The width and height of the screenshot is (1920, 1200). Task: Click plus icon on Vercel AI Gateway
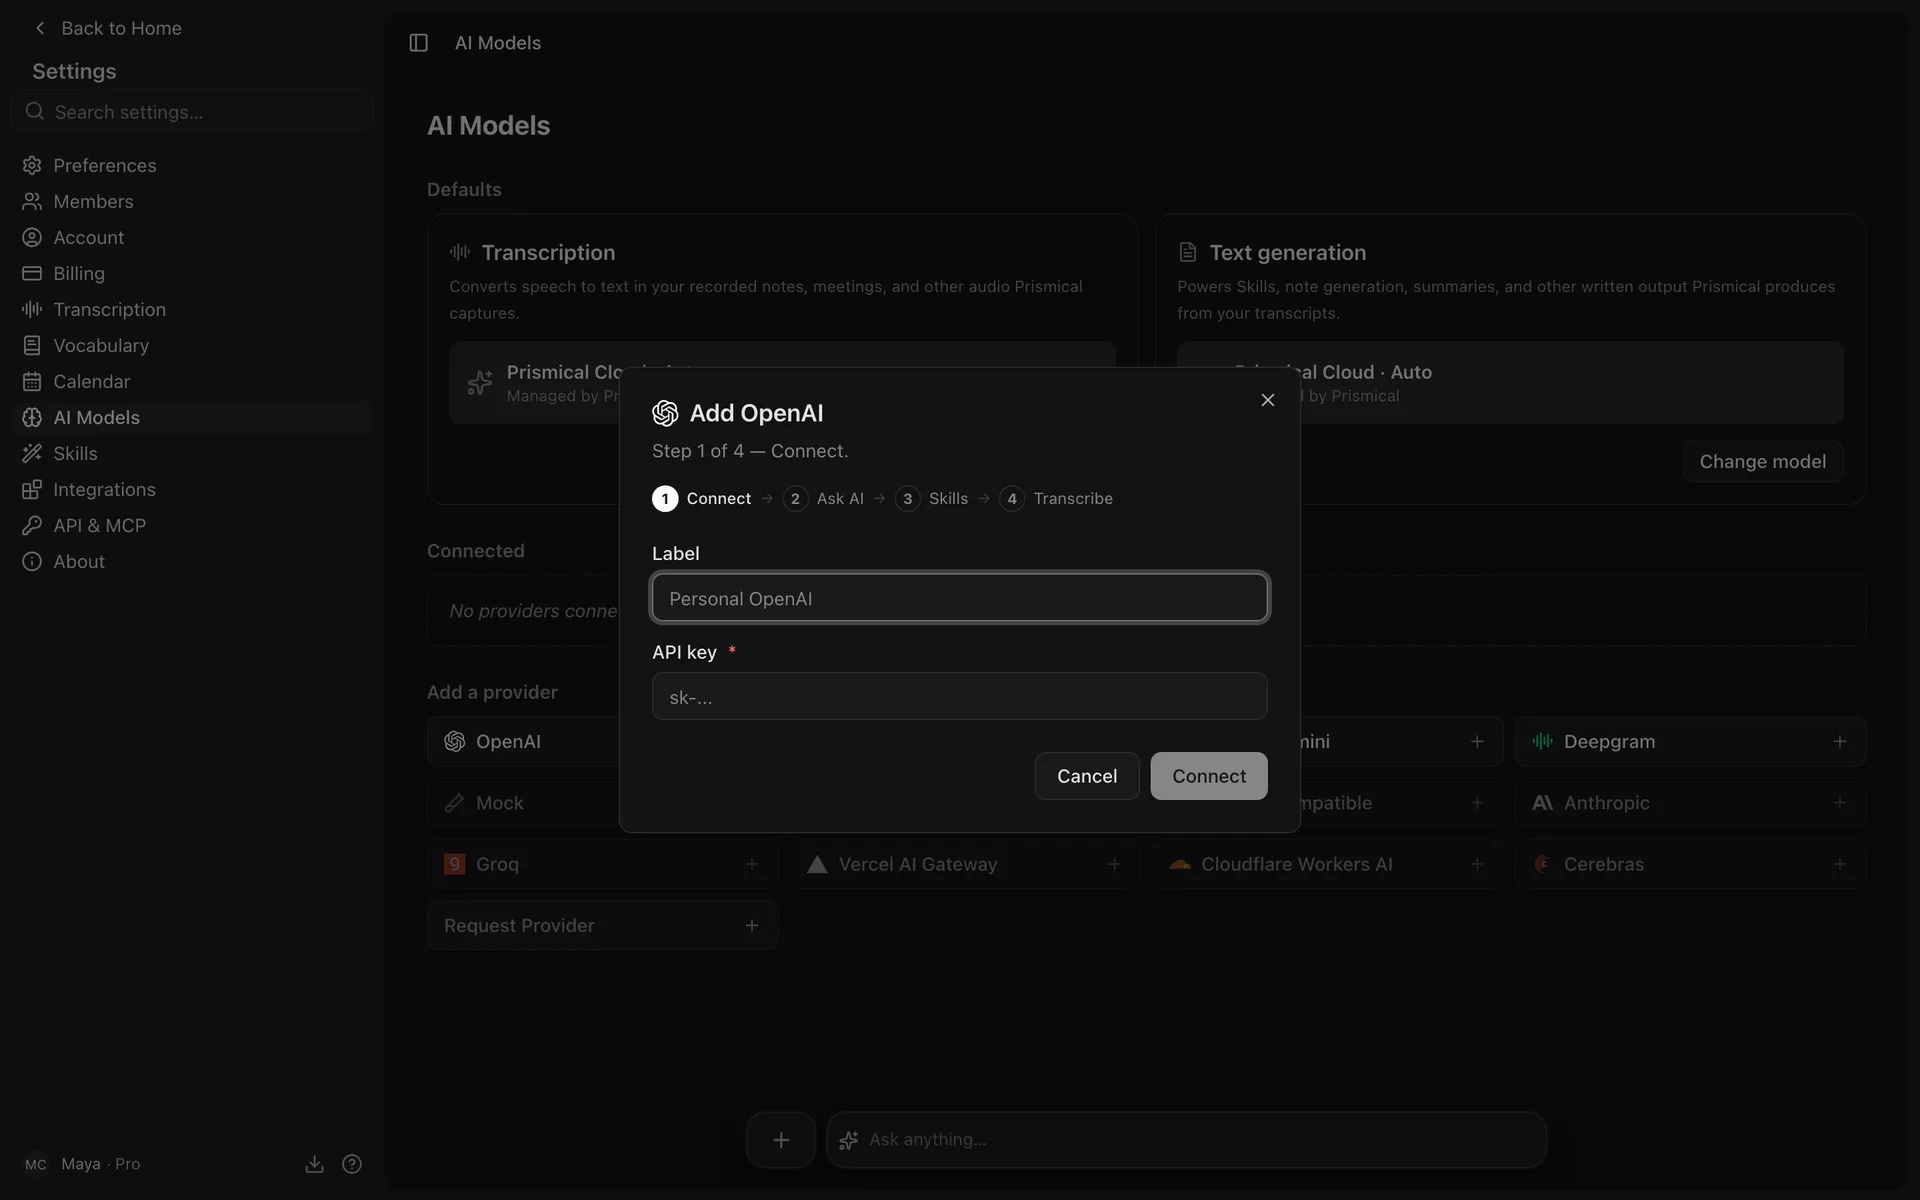(1113, 864)
